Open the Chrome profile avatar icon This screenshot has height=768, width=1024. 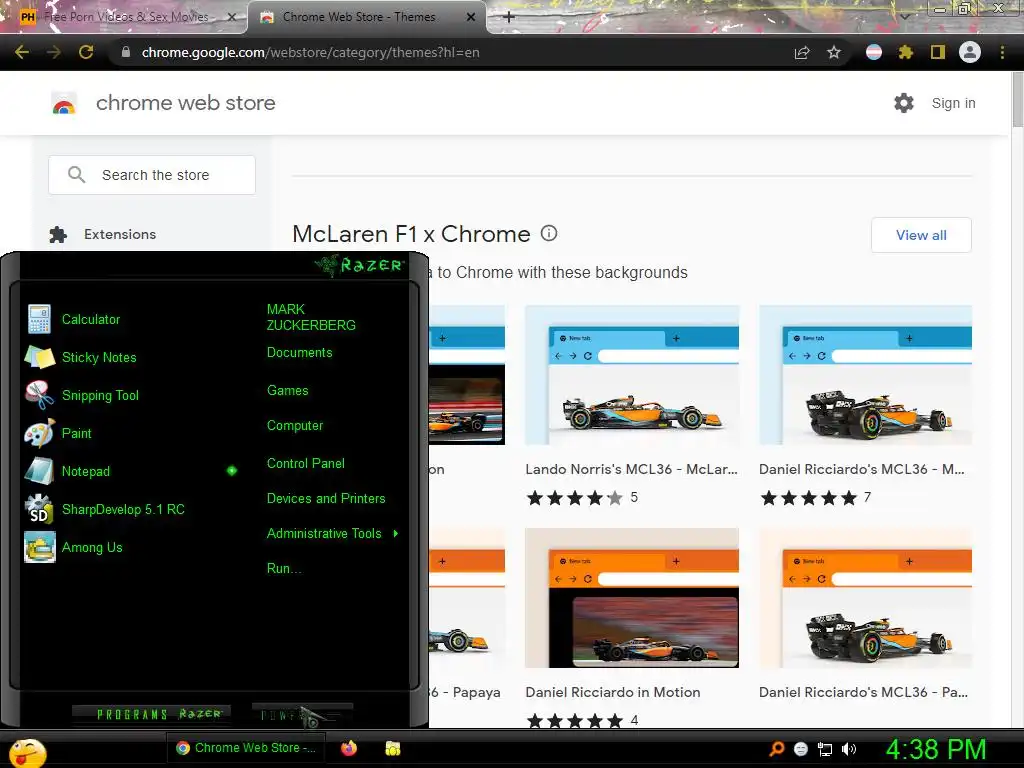(x=970, y=52)
